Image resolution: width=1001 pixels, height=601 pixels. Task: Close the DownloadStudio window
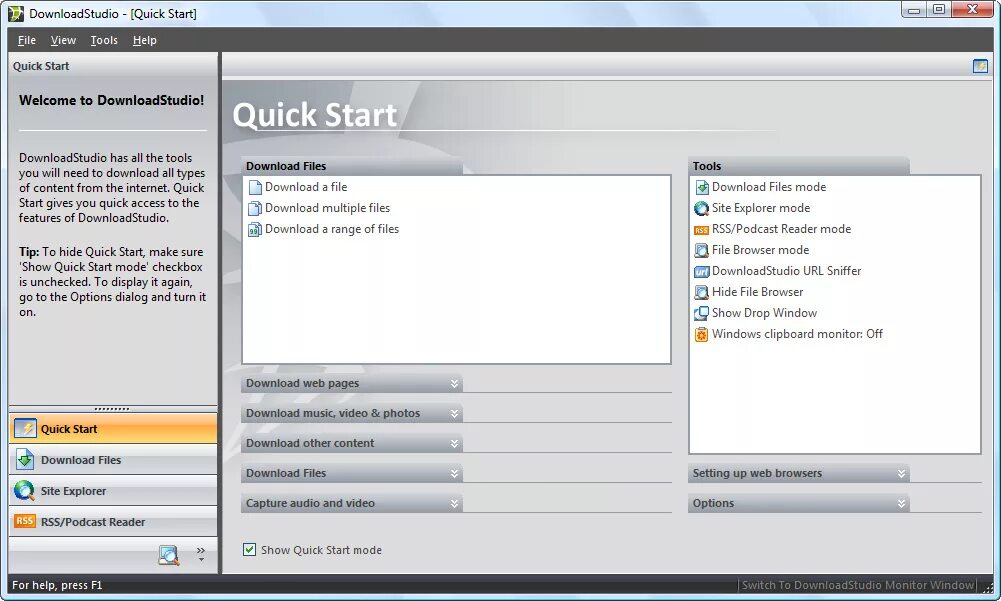coord(972,10)
